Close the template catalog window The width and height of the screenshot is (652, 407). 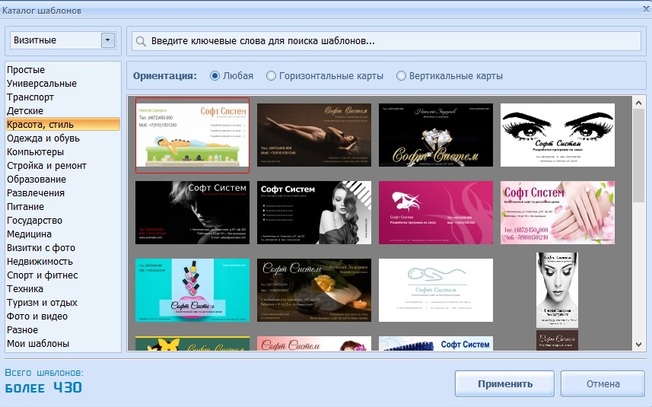tap(639, 9)
